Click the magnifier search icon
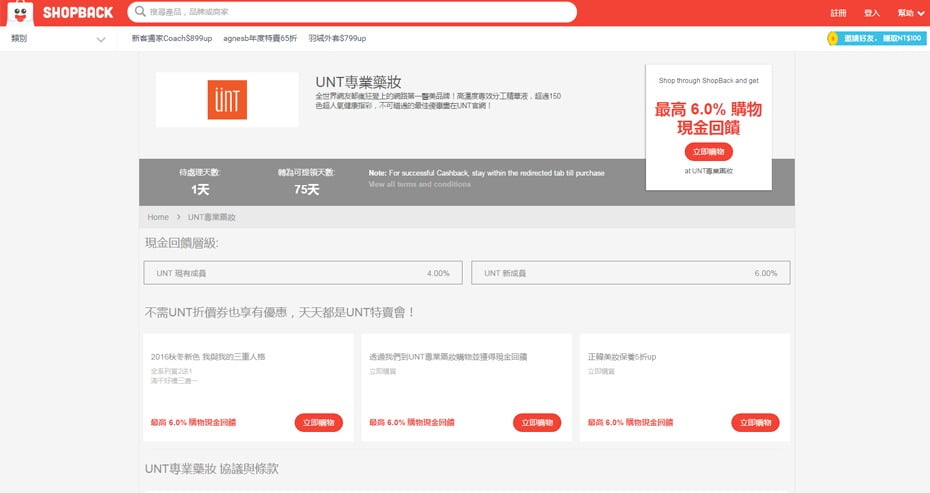 [140, 11]
